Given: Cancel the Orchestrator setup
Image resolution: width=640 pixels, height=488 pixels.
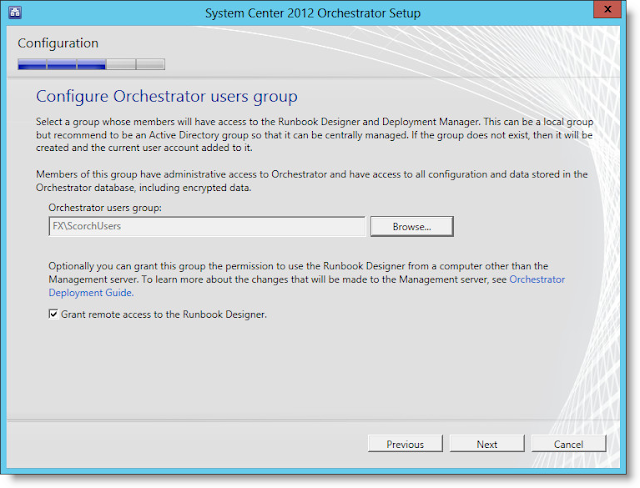Looking at the screenshot, I should 569,444.
